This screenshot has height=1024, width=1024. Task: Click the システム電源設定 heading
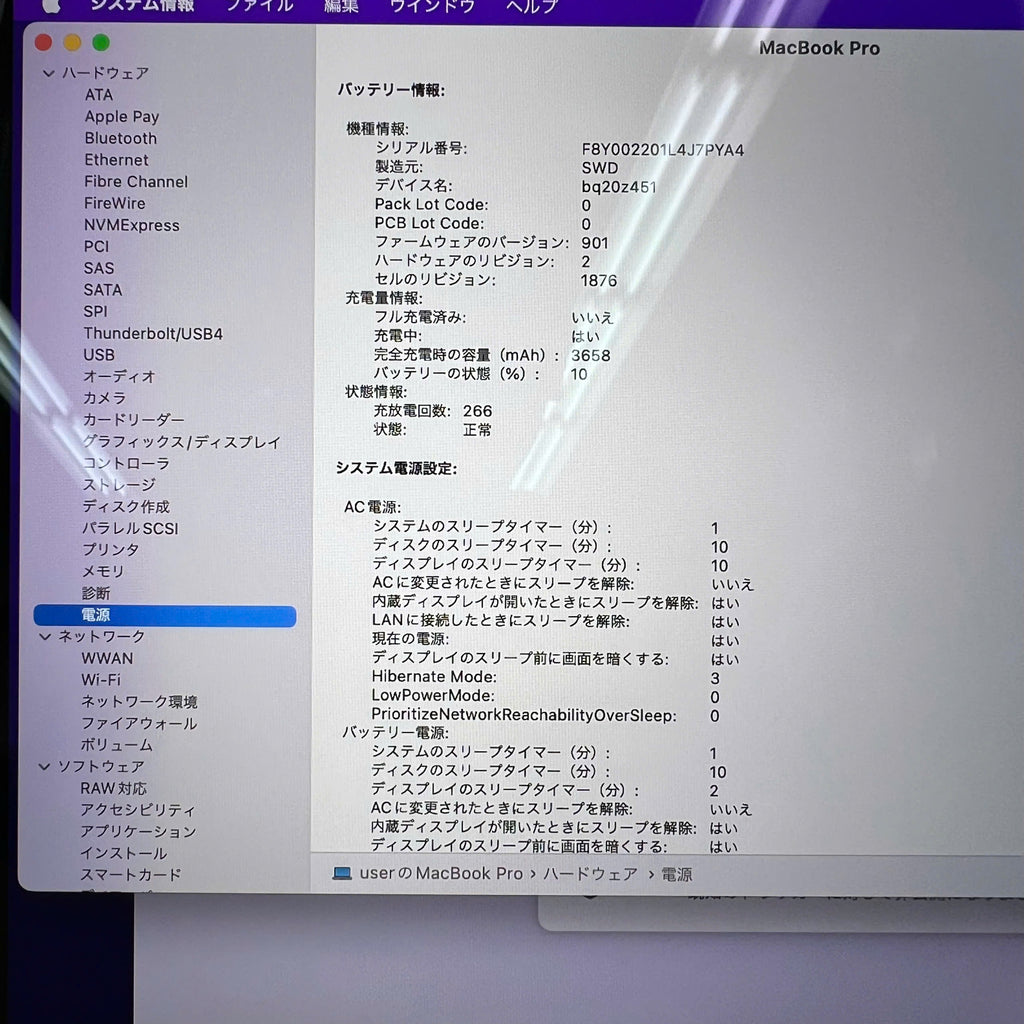(x=396, y=468)
